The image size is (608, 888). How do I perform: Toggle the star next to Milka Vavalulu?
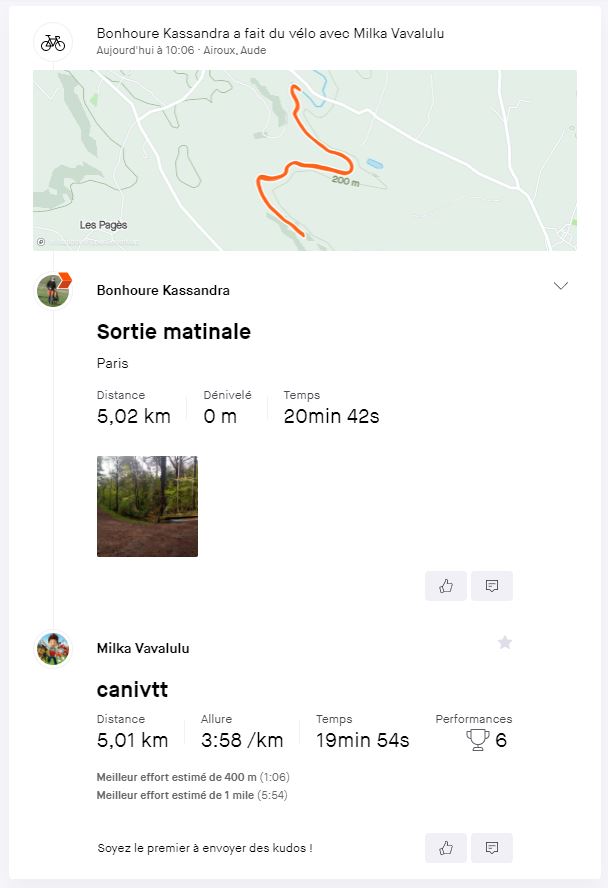[505, 642]
